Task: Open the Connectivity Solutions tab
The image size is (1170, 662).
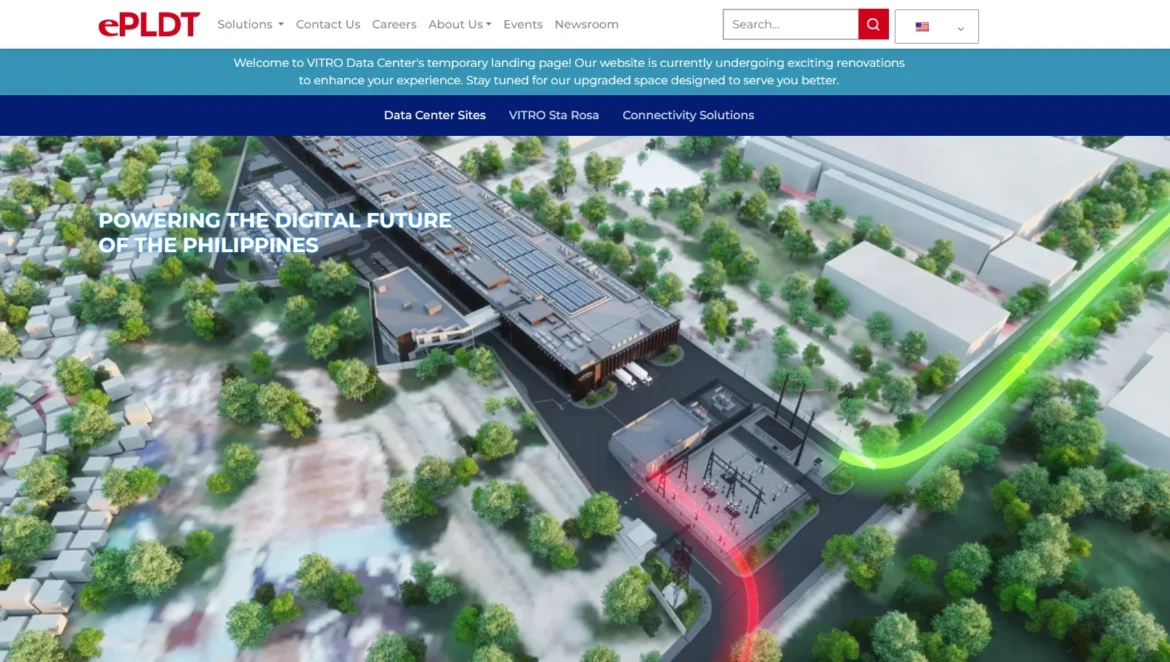Action: click(x=688, y=115)
